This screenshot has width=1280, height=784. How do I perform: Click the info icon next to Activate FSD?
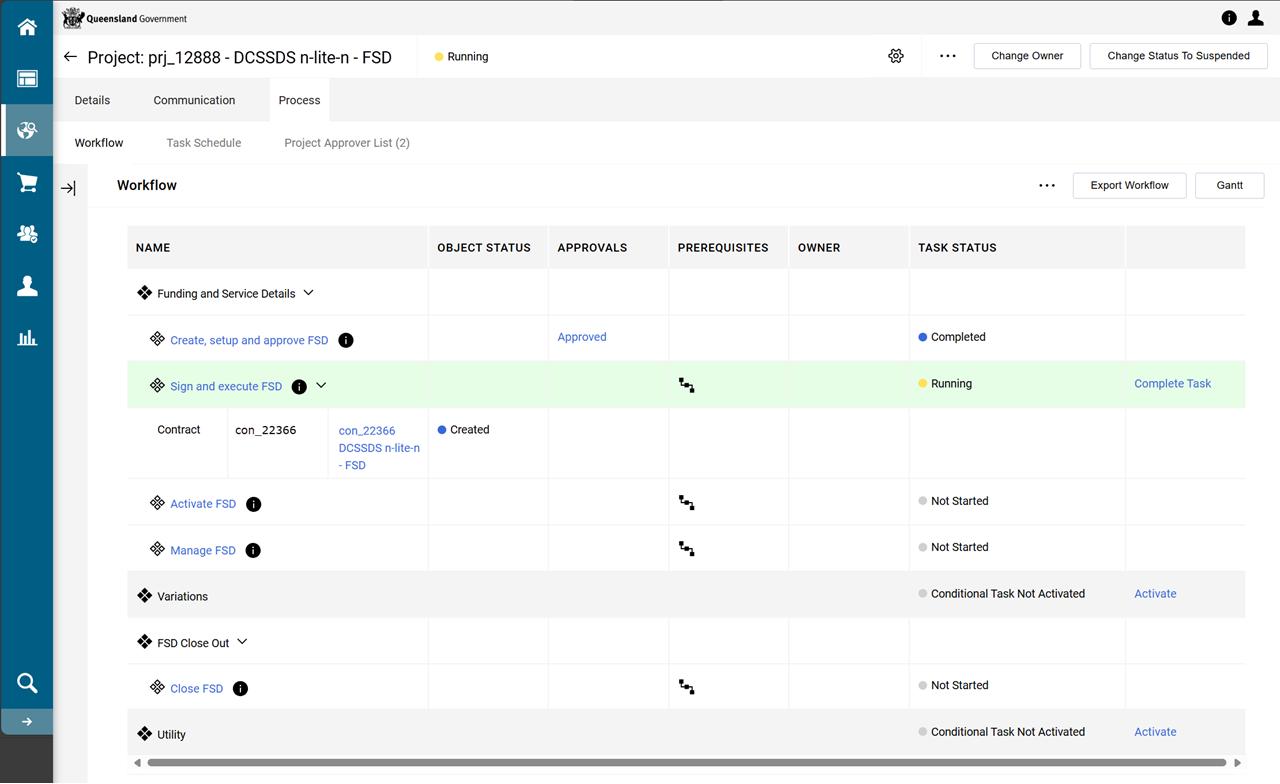tap(254, 504)
